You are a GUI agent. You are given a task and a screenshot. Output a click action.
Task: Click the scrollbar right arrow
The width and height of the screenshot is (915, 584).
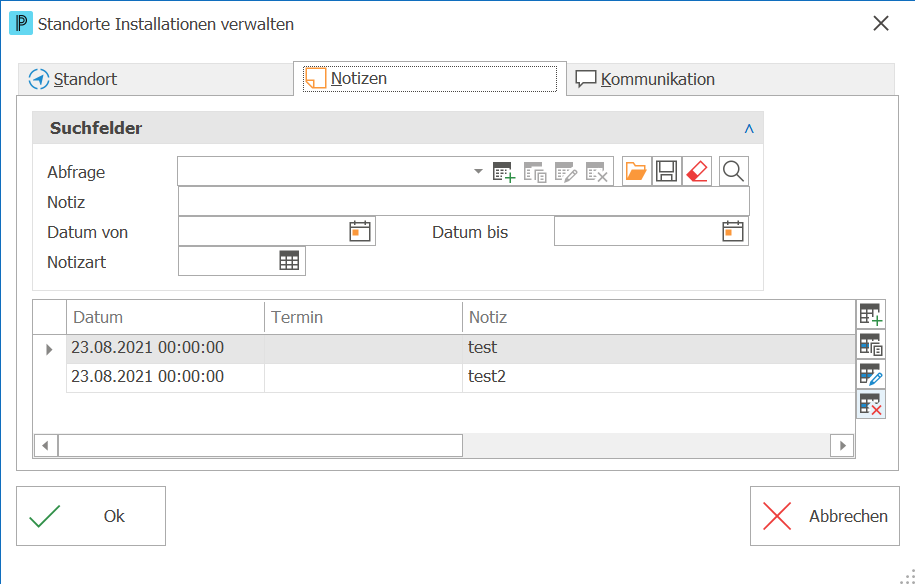pyautogui.click(x=842, y=446)
